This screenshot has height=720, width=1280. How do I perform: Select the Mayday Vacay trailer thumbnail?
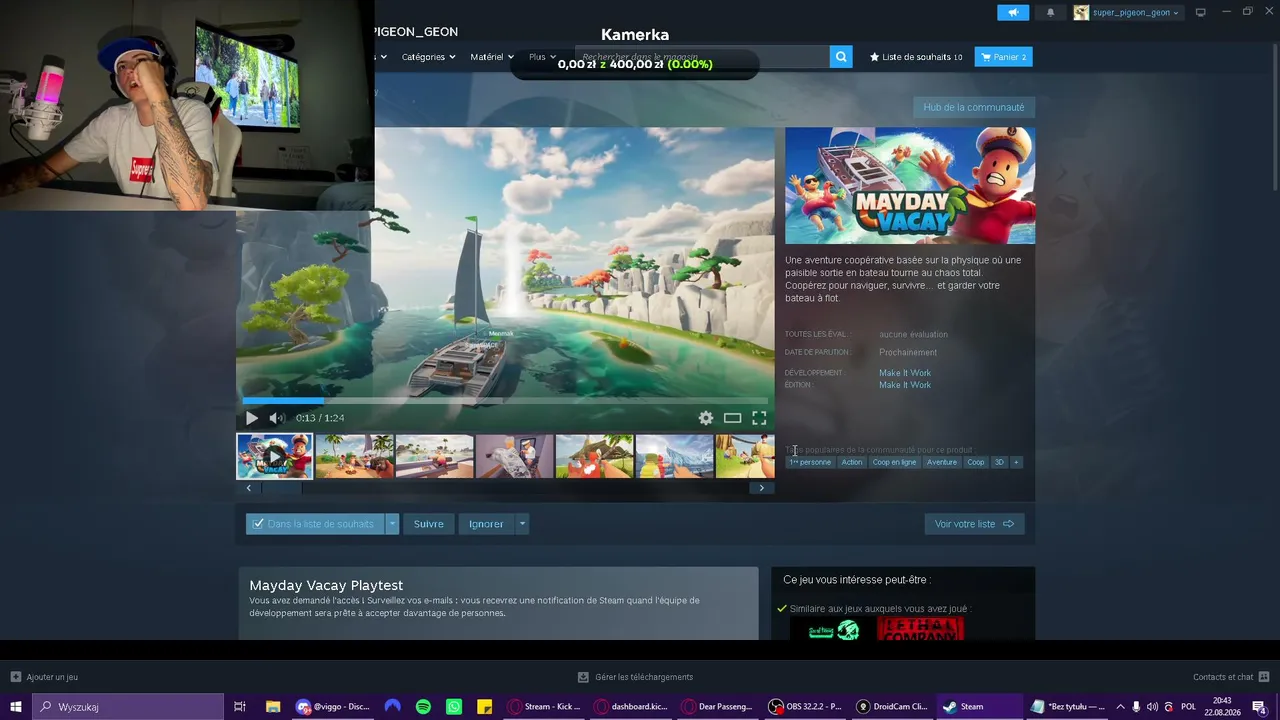coord(275,456)
